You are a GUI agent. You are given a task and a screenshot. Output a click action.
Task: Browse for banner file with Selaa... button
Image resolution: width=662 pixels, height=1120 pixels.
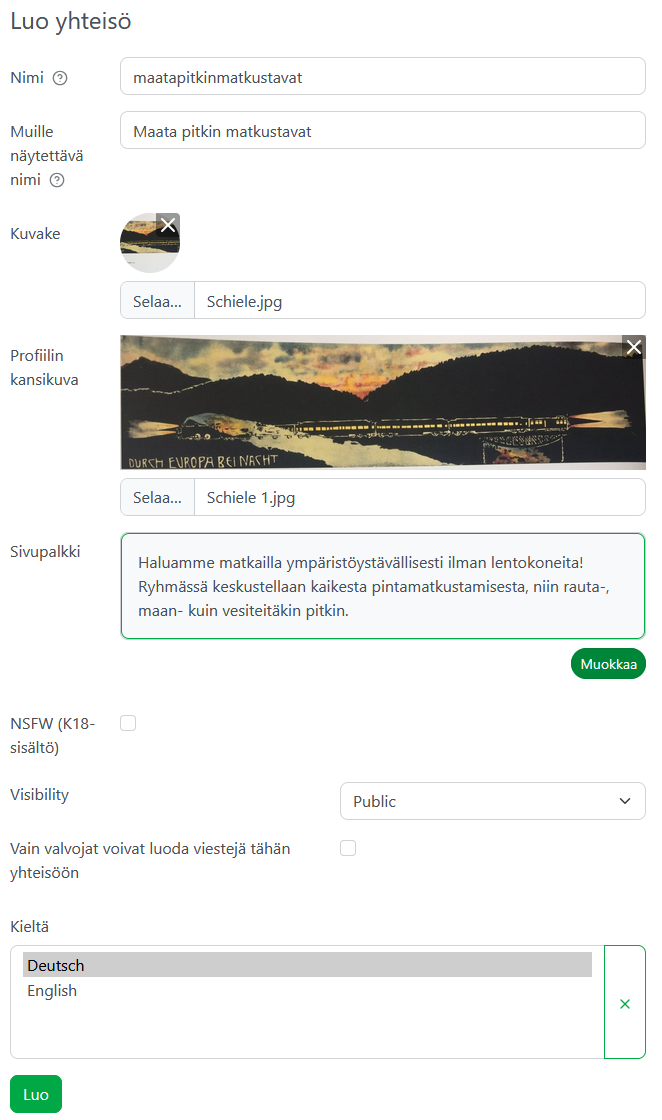point(157,497)
